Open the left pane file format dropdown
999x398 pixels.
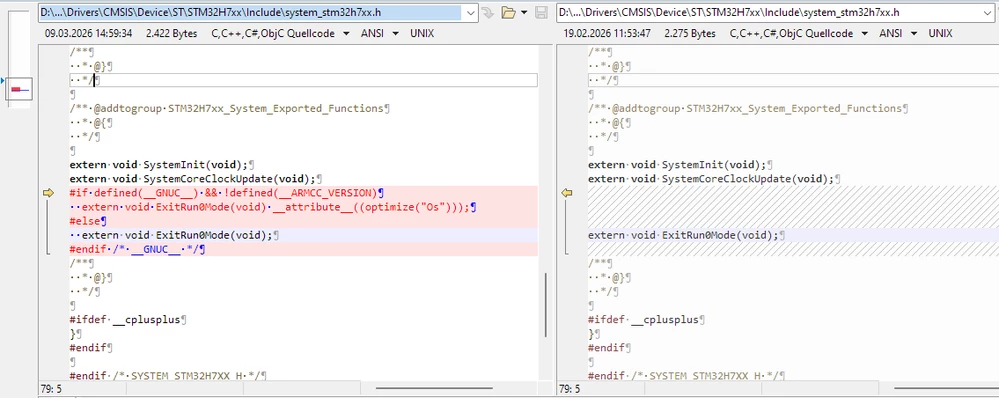tap(347, 34)
